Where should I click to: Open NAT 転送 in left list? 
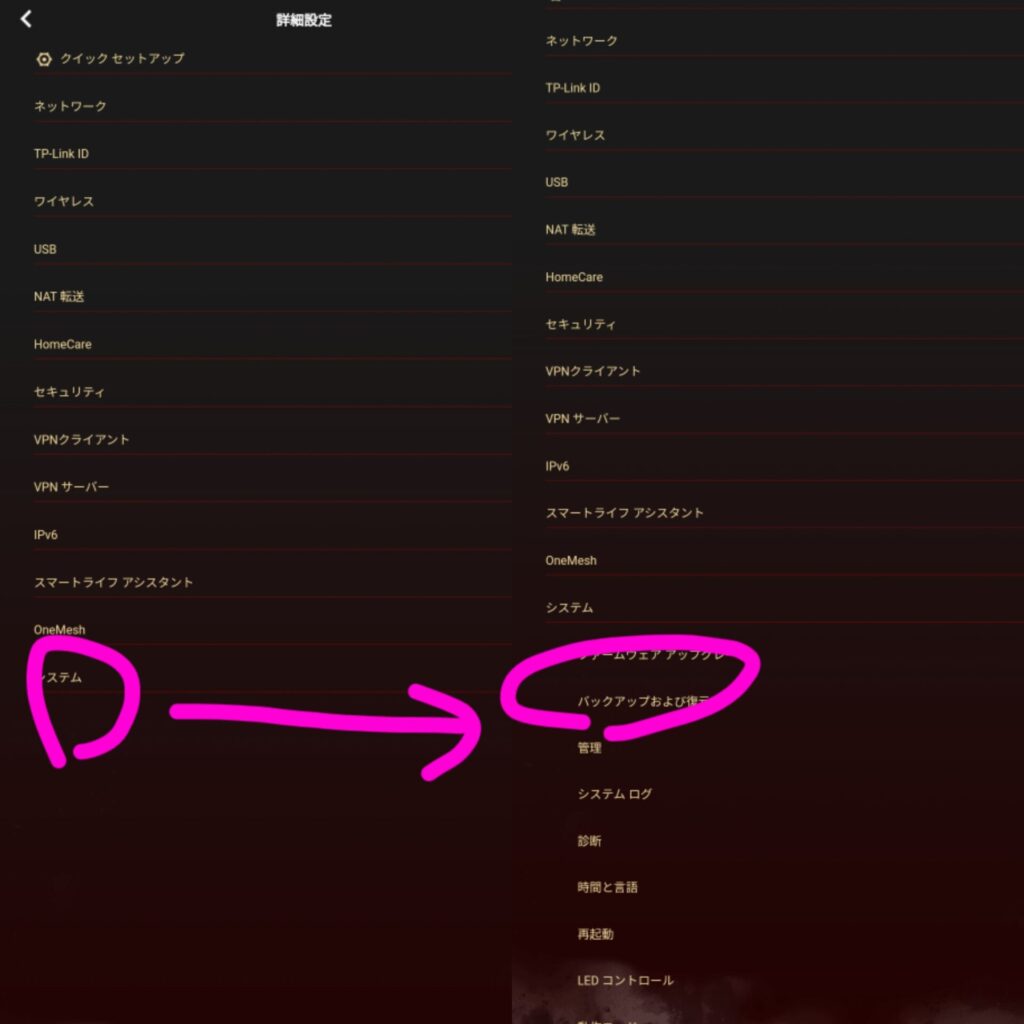coord(272,296)
